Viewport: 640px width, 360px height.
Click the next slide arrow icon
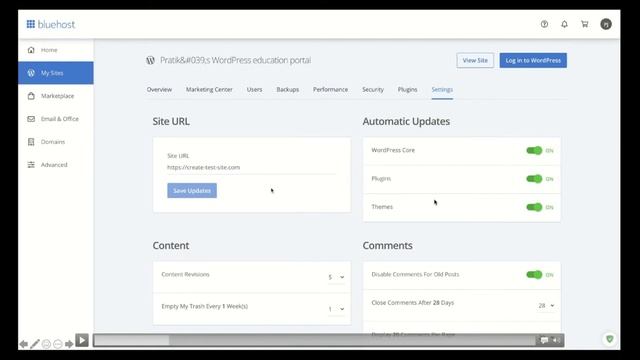69,344
